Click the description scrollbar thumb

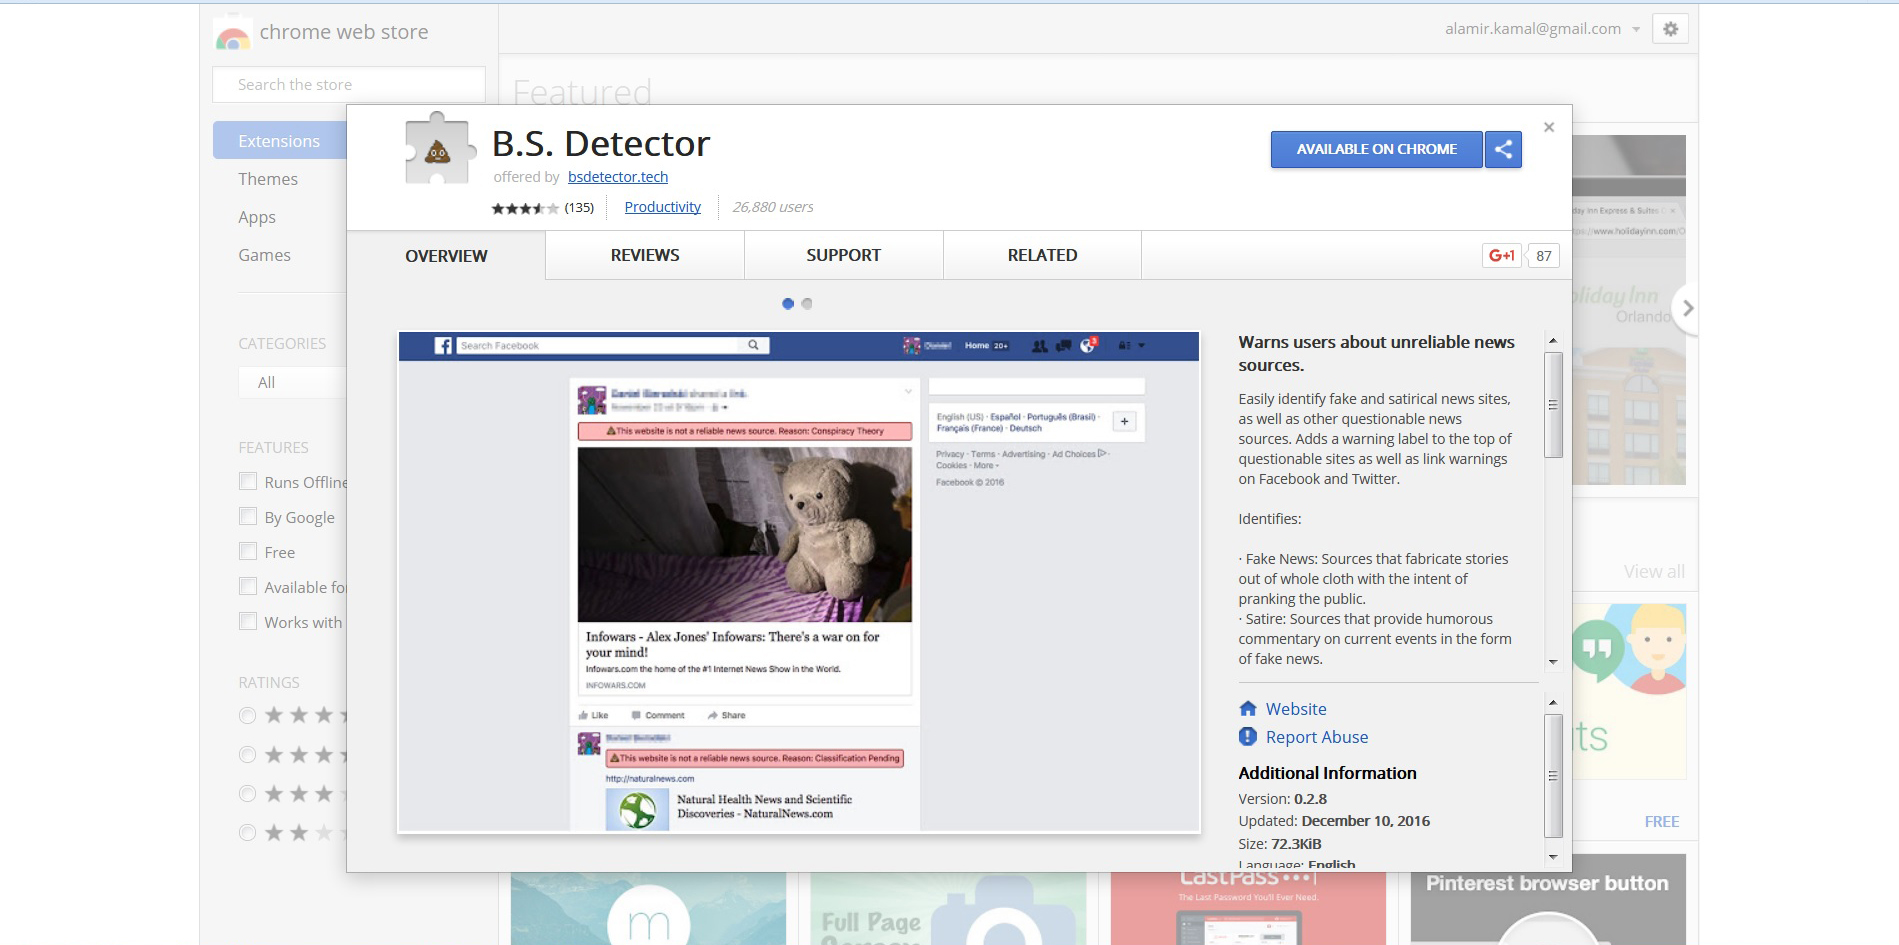1553,405
